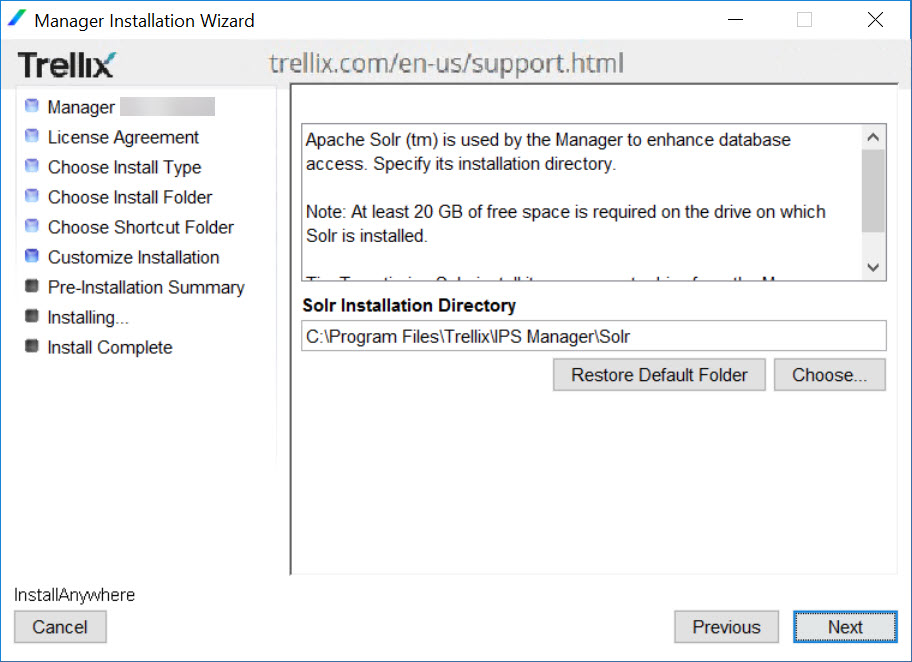Open the Choose... folder browser
This screenshot has width=912, height=662.
[x=829, y=375]
